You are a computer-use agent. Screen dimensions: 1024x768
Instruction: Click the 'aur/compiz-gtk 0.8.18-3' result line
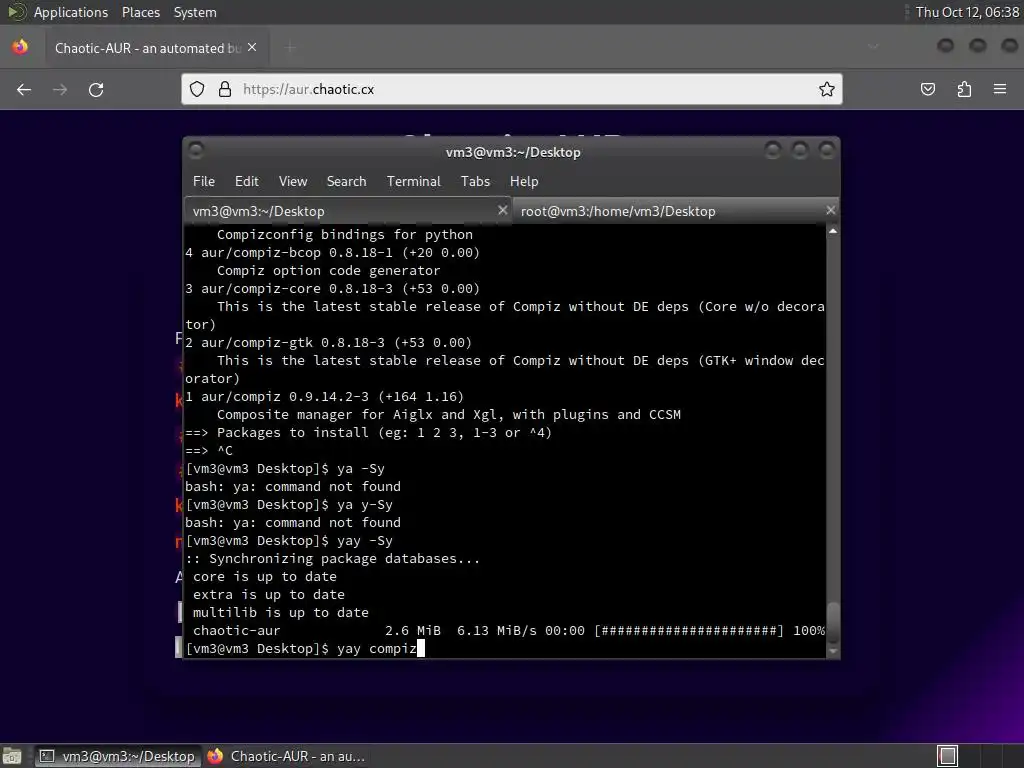point(328,342)
